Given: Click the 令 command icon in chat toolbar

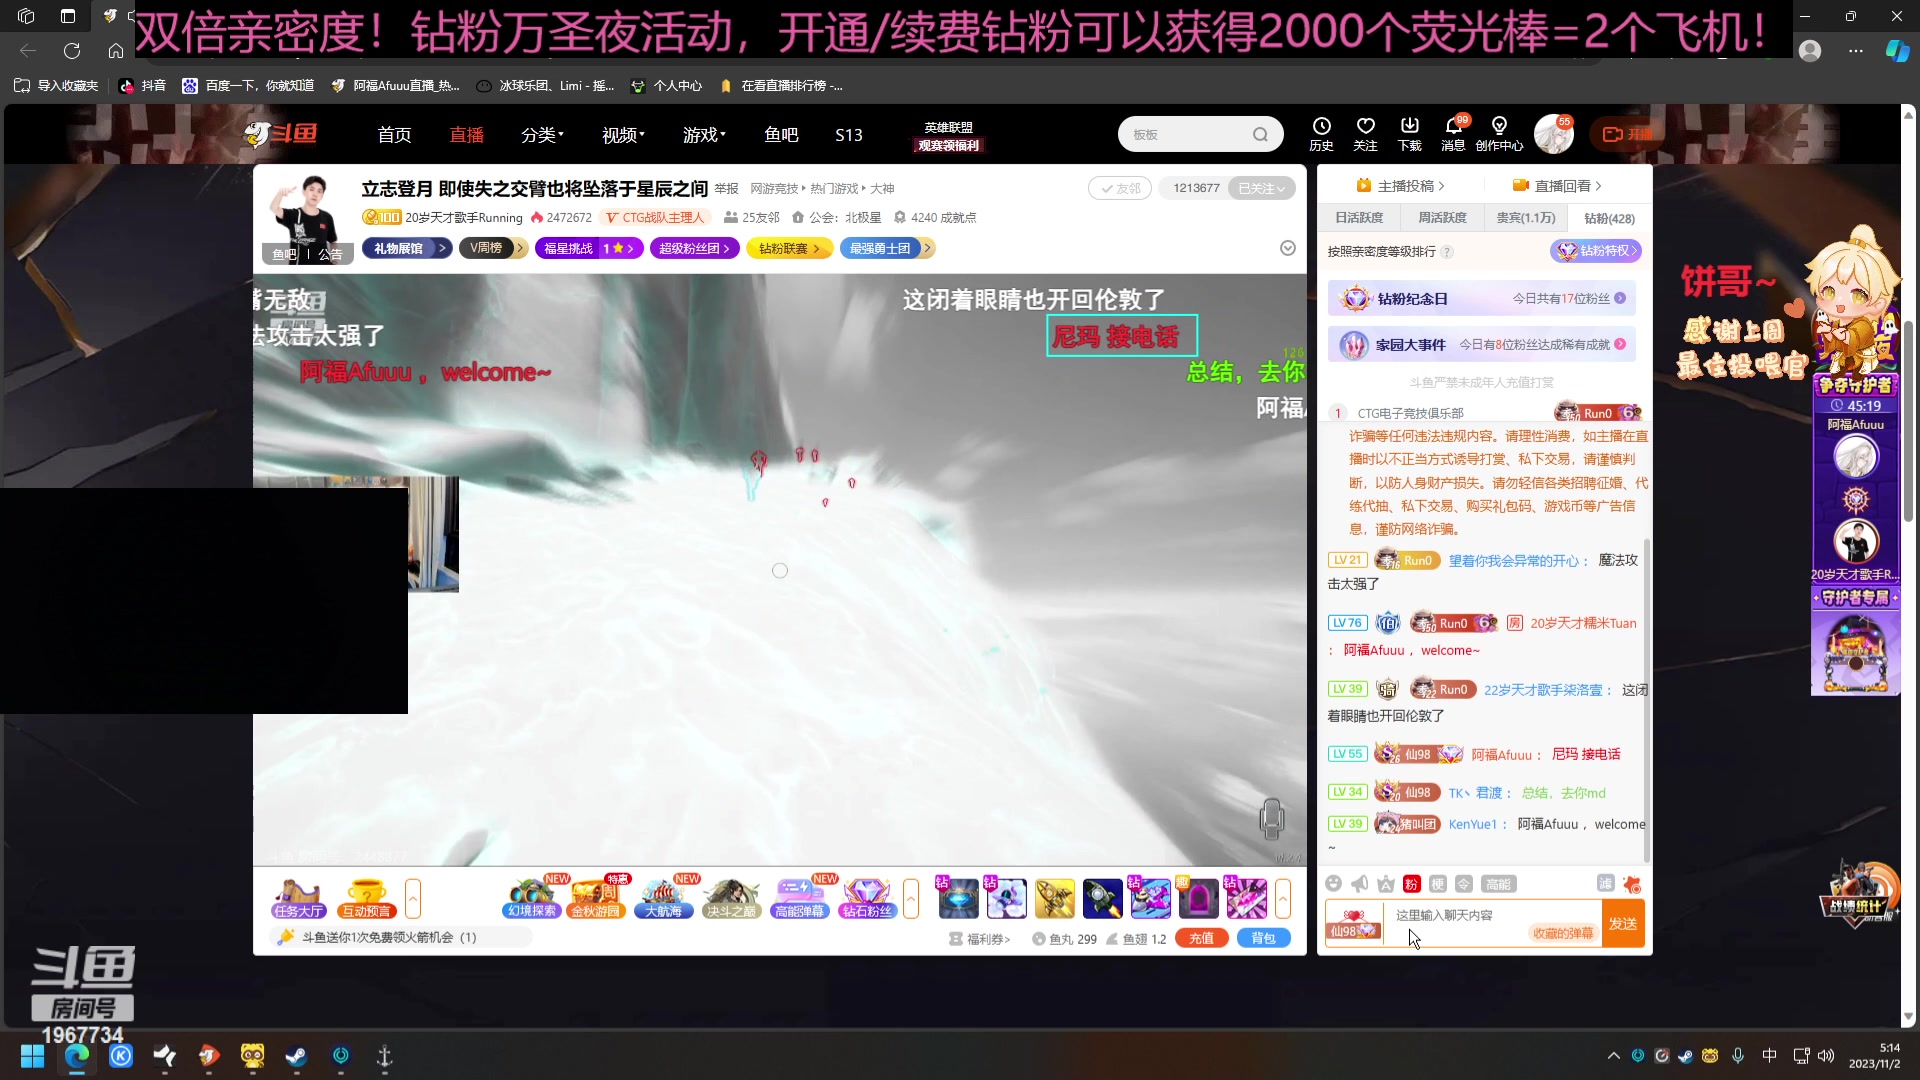Looking at the screenshot, I should (1463, 884).
